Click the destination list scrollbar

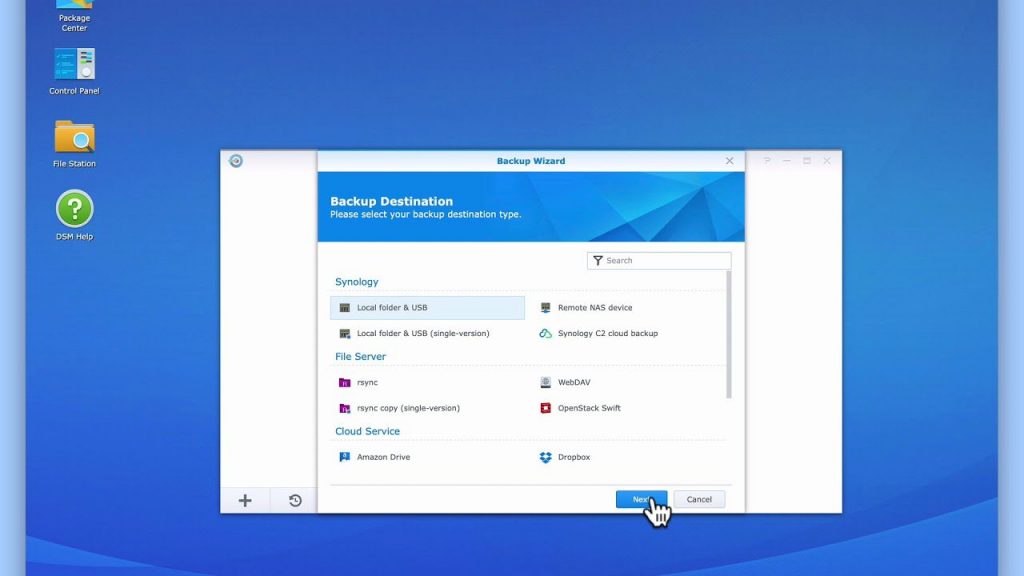tap(729, 334)
